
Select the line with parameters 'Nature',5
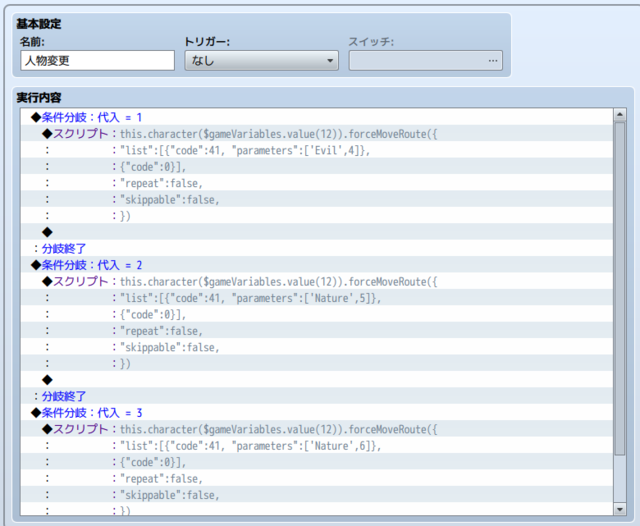pyautogui.click(x=317, y=298)
